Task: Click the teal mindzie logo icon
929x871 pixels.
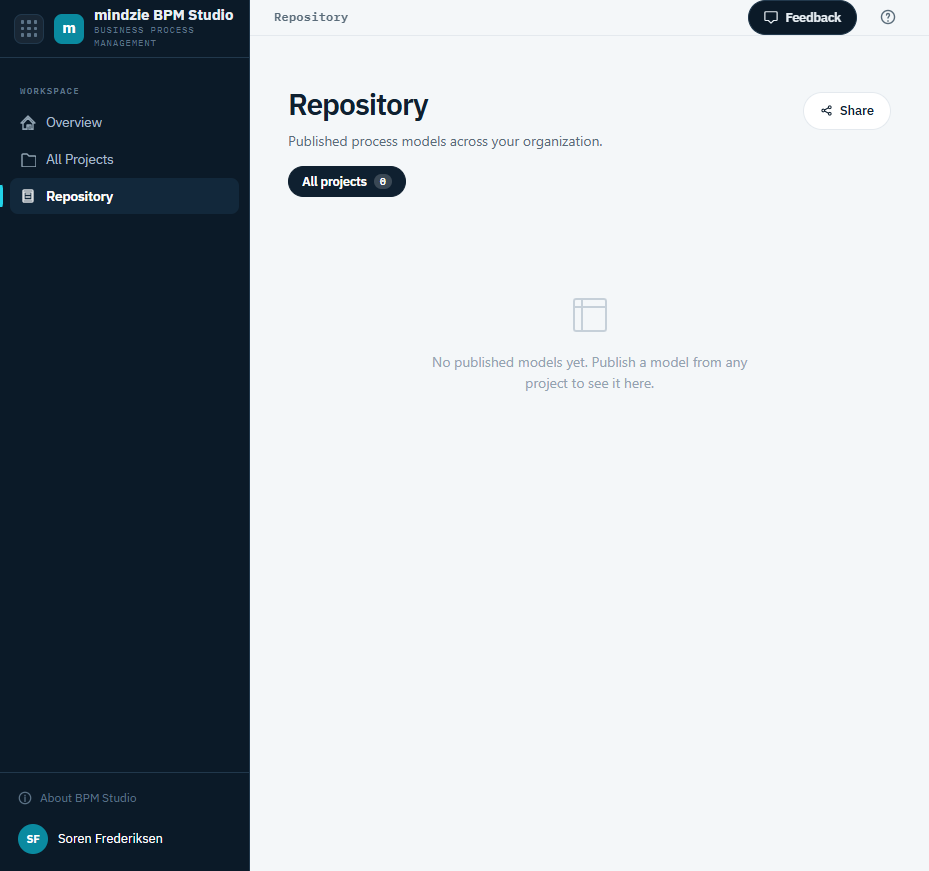Action: tap(69, 28)
